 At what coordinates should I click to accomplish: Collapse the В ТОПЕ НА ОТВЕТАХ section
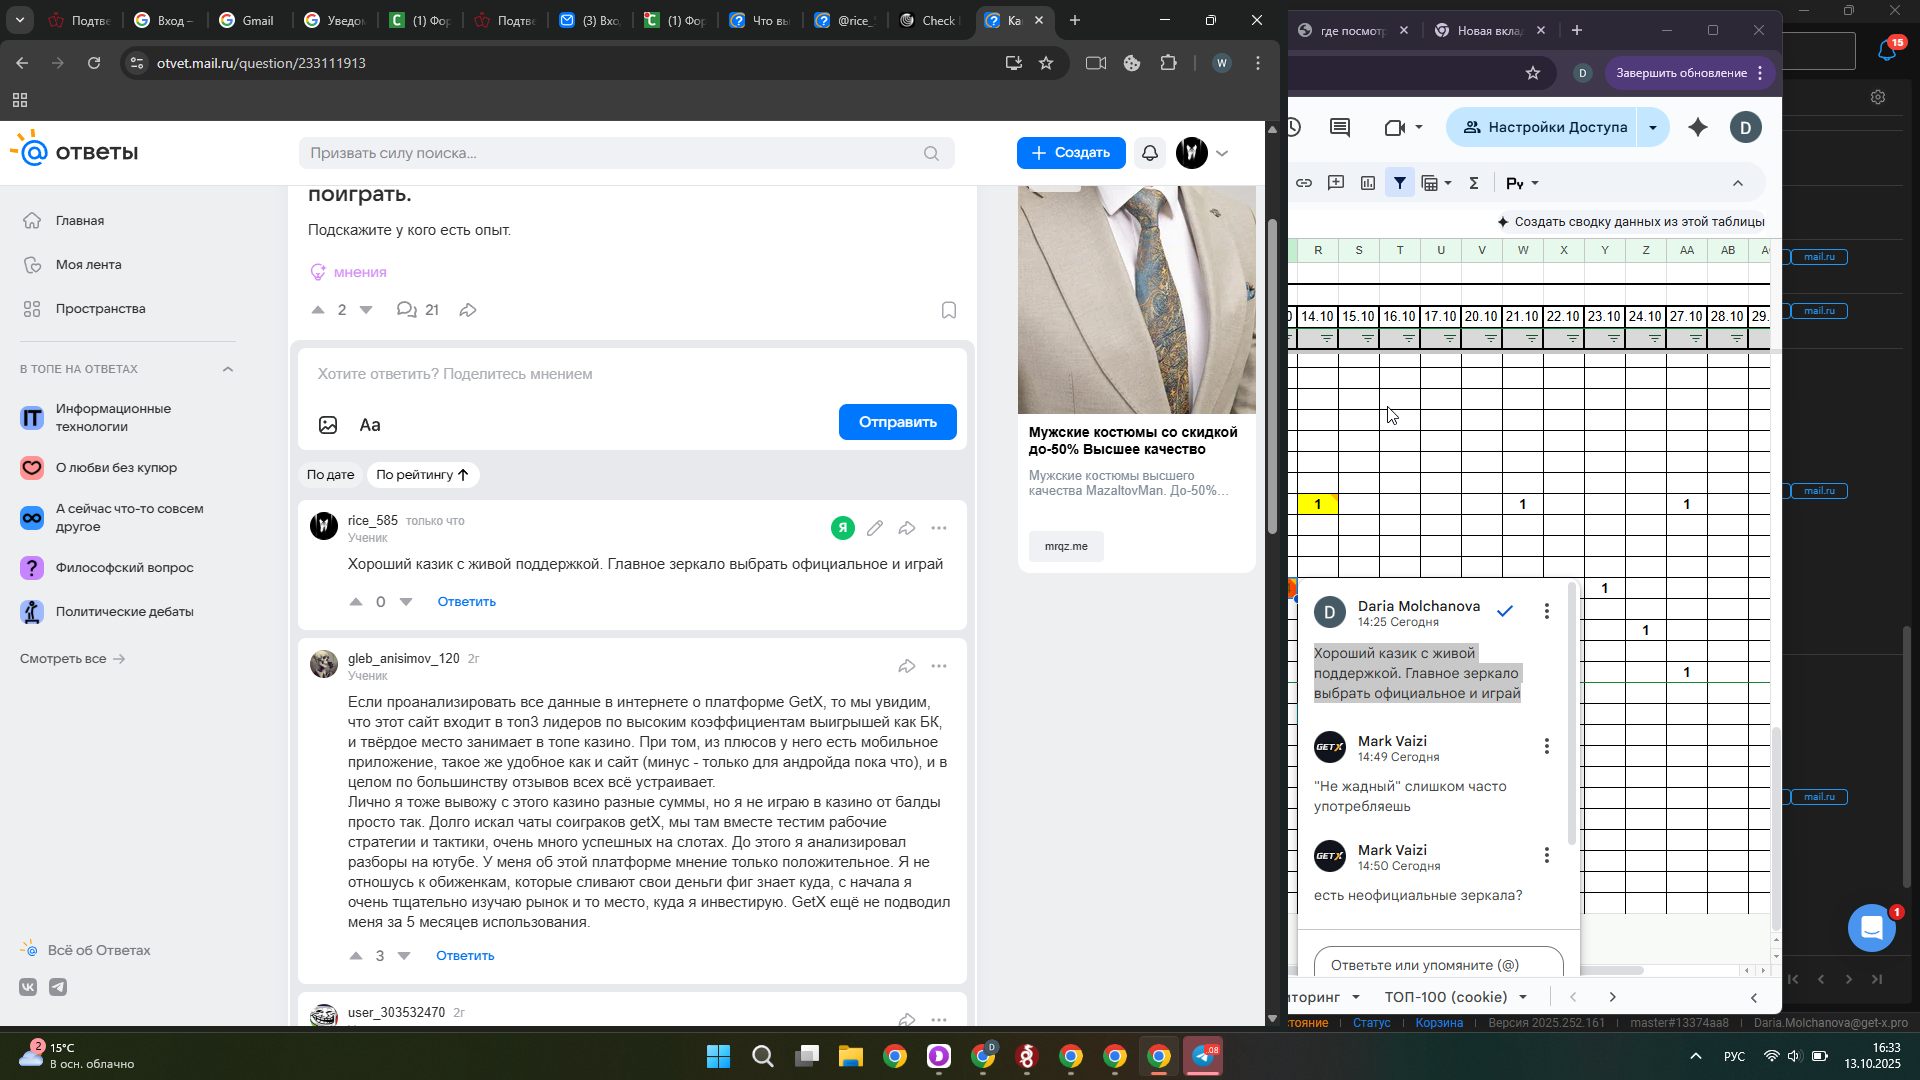pyautogui.click(x=228, y=369)
